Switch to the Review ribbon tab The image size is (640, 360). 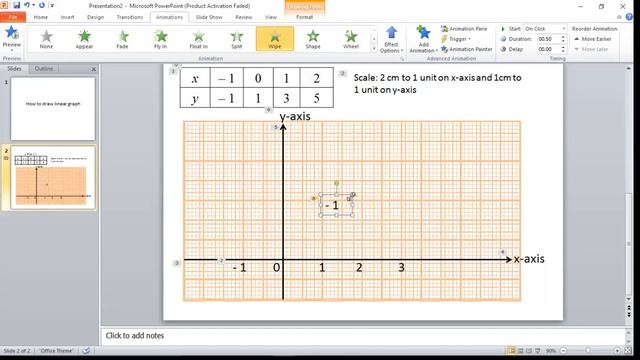click(244, 17)
